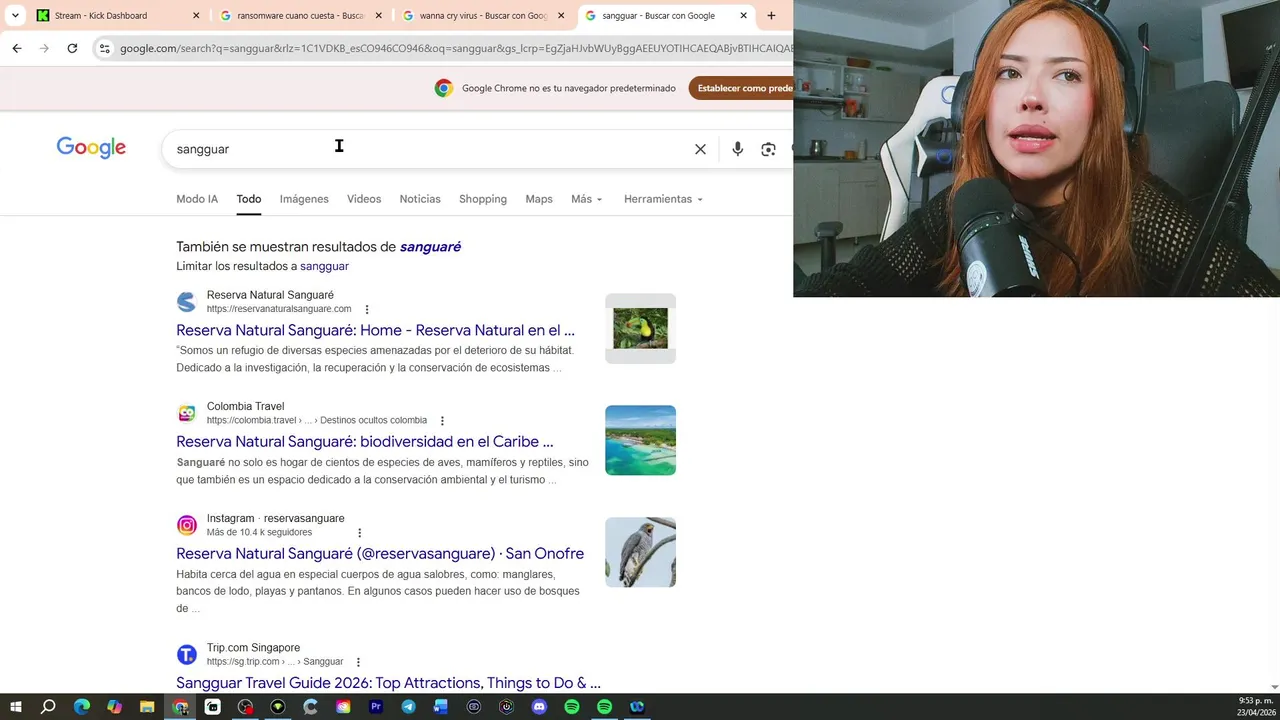The image size is (1280, 720).
Task: Open Adobe Premiere Pro from the taskbar
Action: click(x=376, y=707)
